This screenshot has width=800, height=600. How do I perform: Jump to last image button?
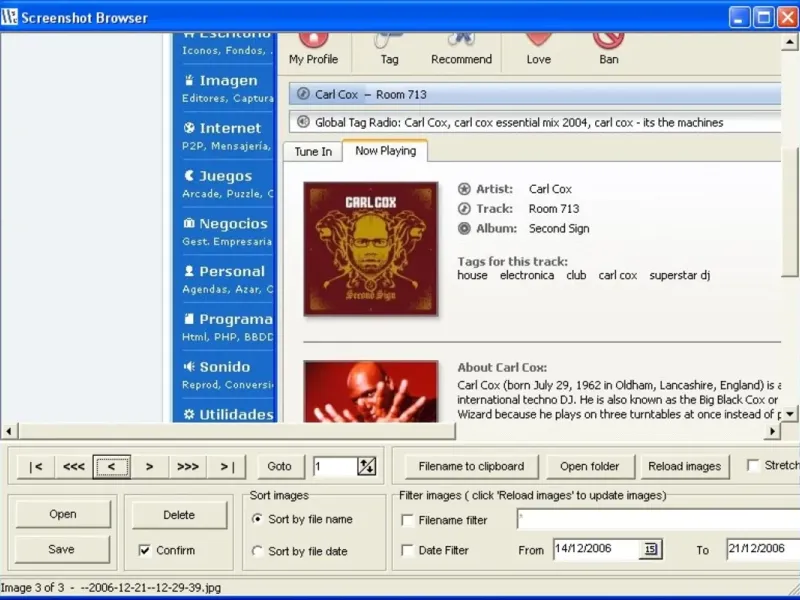click(x=227, y=466)
